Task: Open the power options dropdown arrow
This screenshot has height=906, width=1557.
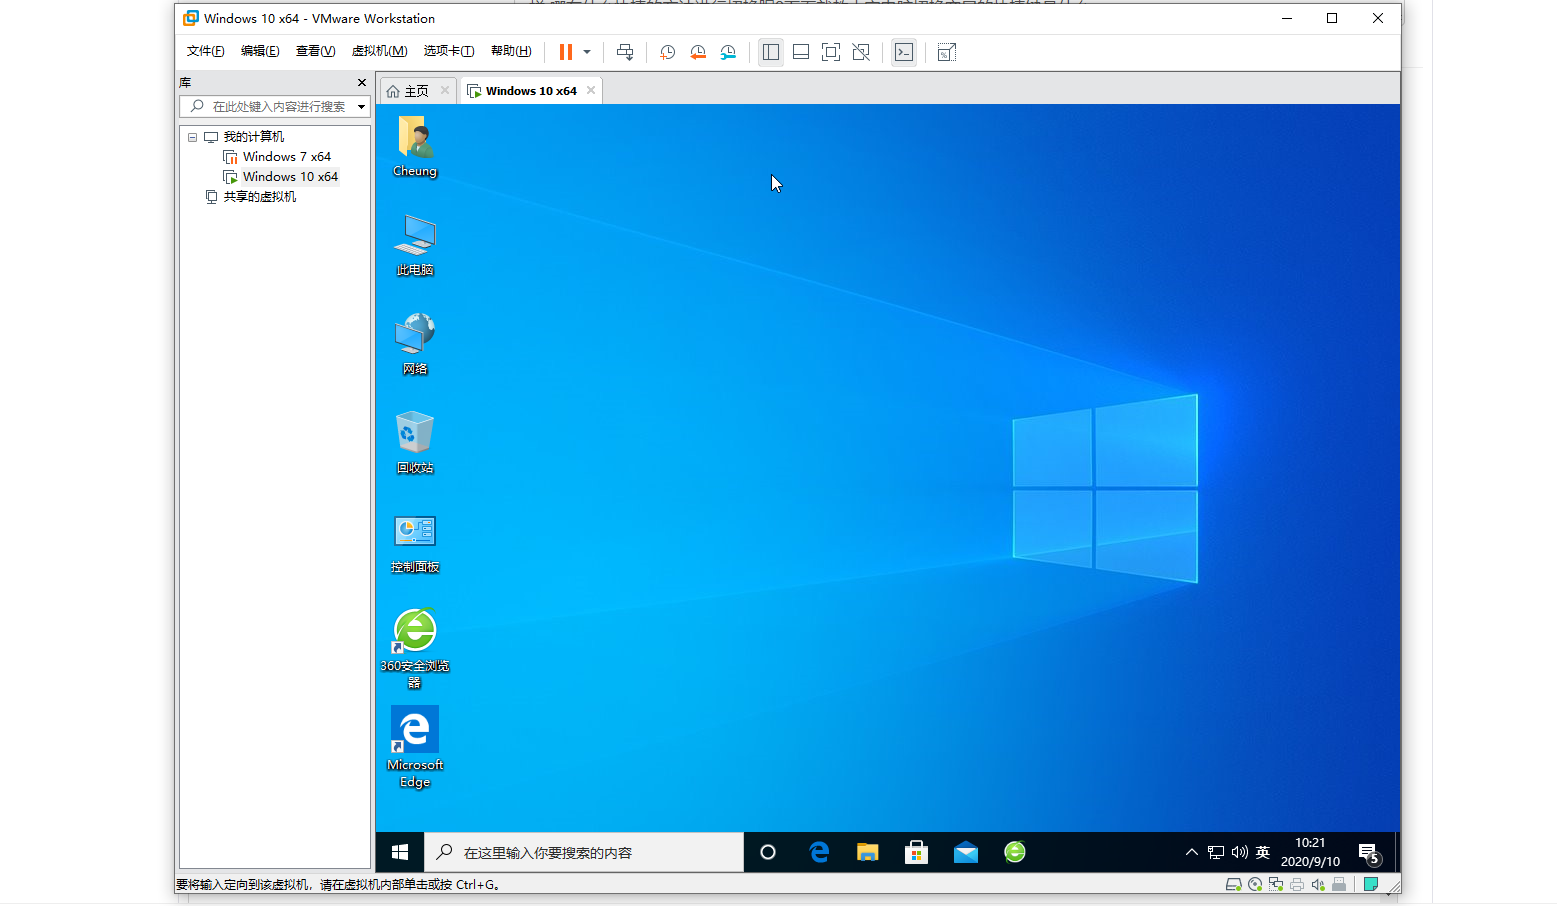Action: click(587, 52)
